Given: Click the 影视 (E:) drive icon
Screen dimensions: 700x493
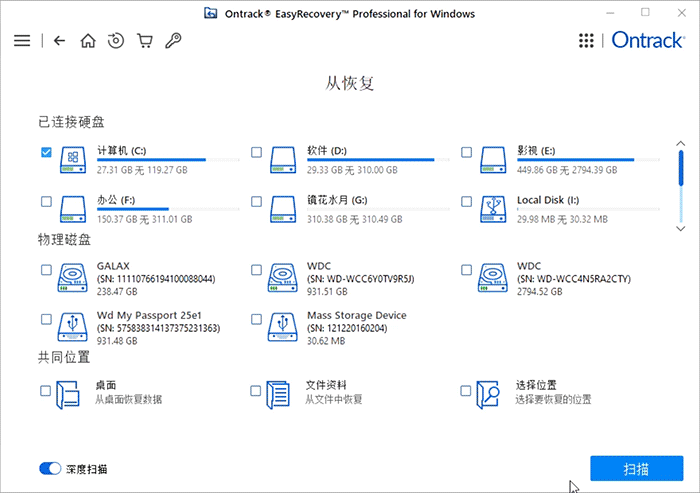Looking at the screenshot, I should coord(493,160).
